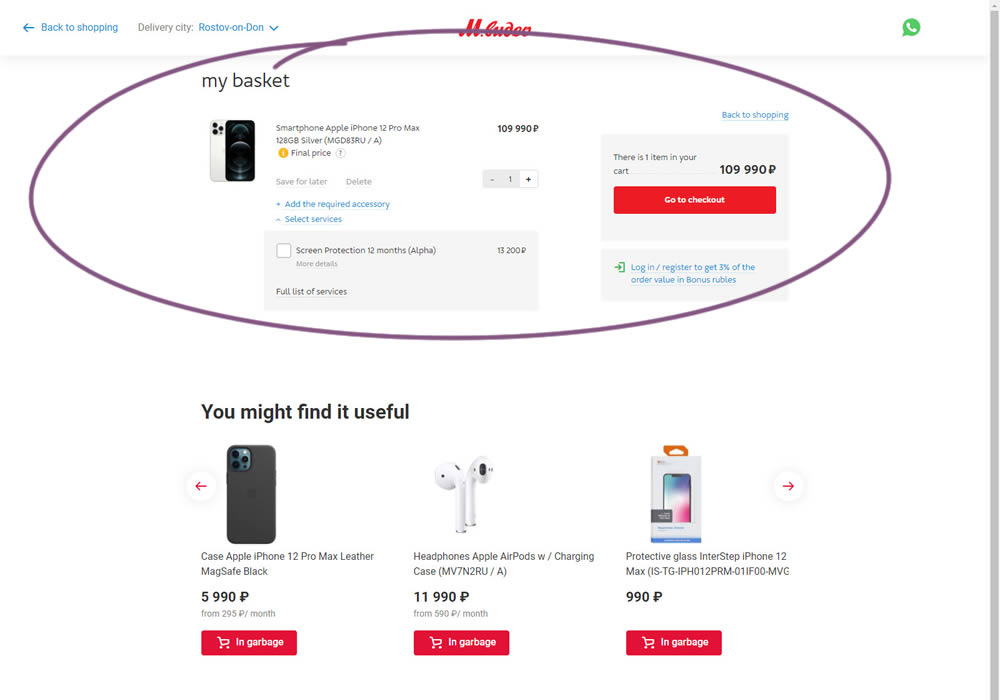
Task: Click back arrow icon in header
Action: (28, 28)
